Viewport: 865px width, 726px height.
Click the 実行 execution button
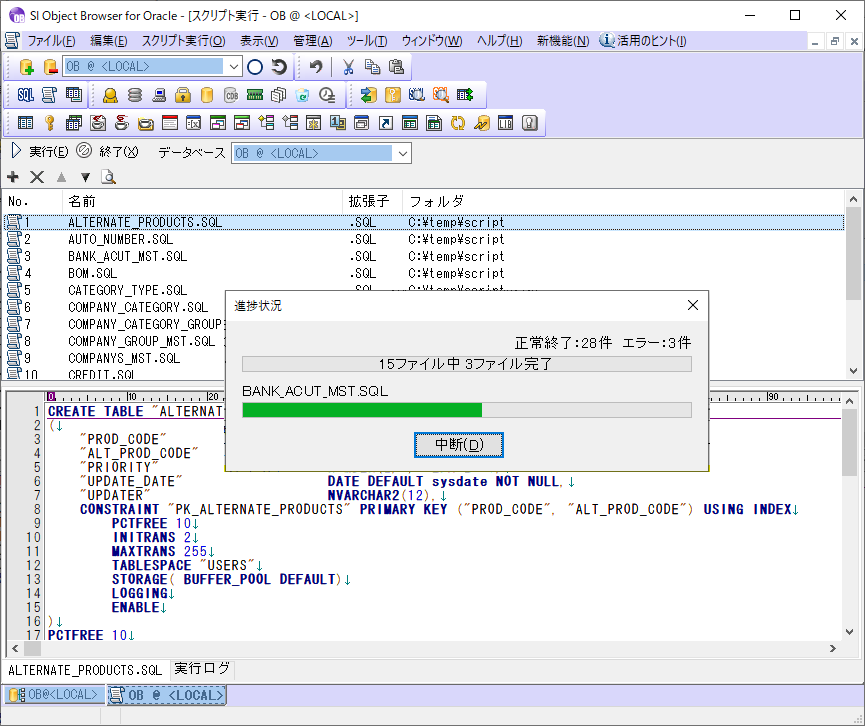tap(42, 151)
